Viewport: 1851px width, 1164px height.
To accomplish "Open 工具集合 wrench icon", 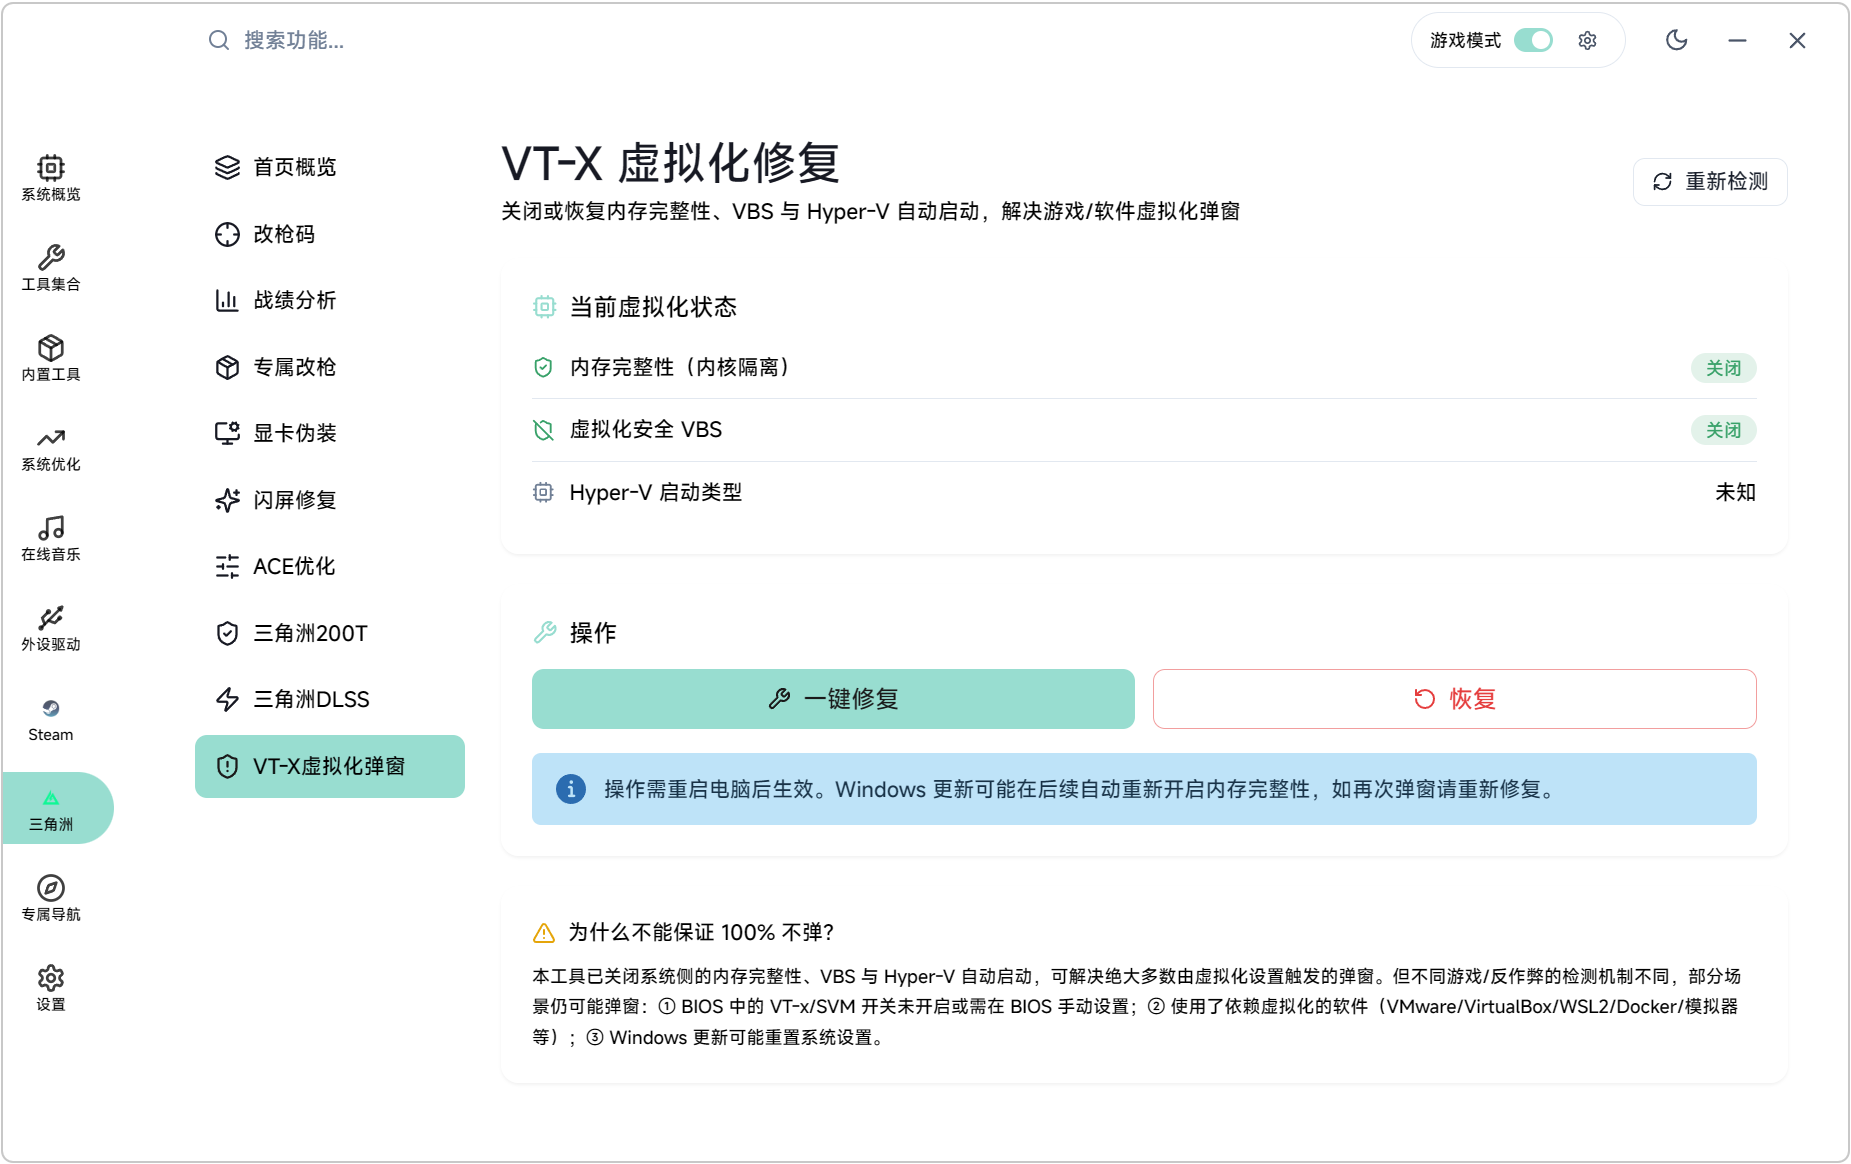I will (51, 258).
